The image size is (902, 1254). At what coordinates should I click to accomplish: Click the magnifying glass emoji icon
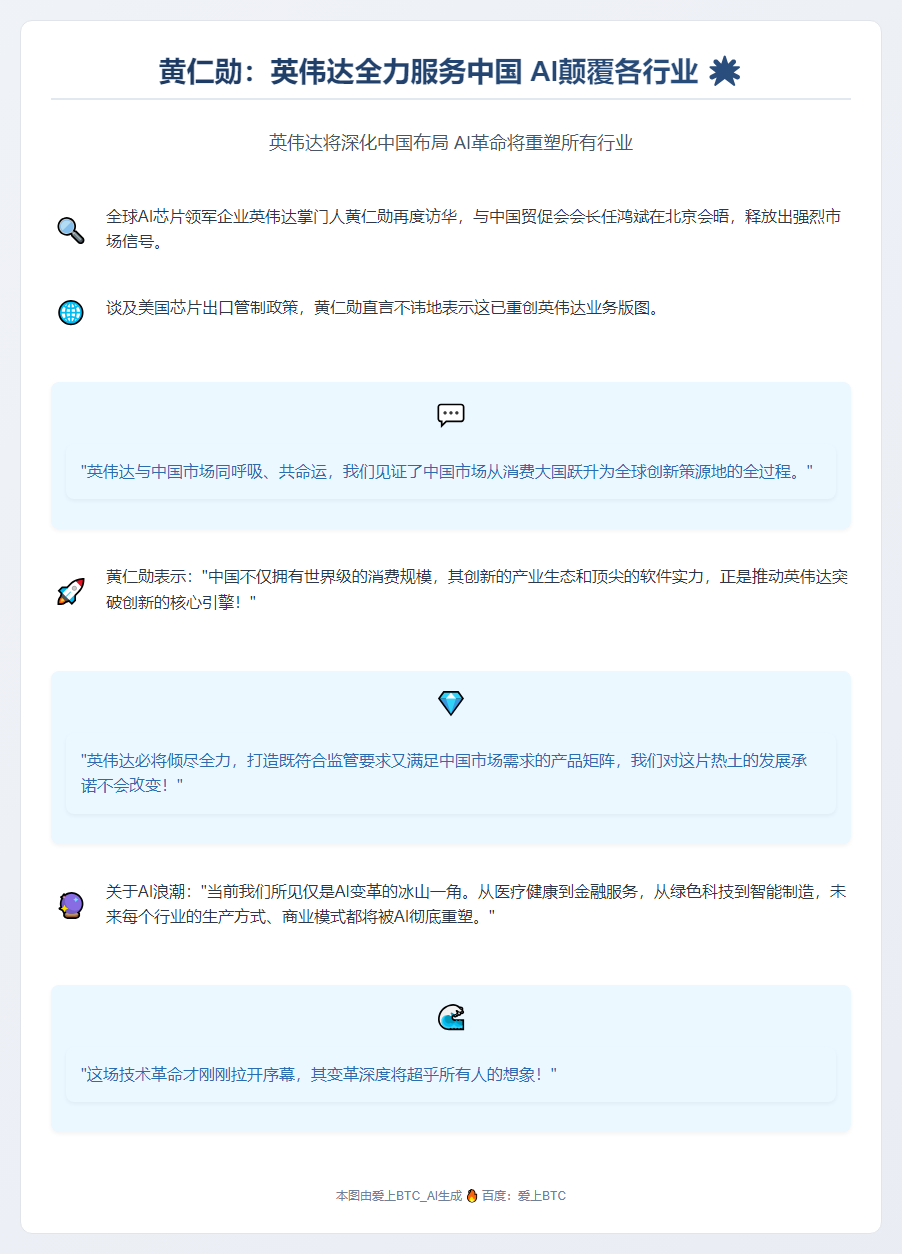coord(71,230)
